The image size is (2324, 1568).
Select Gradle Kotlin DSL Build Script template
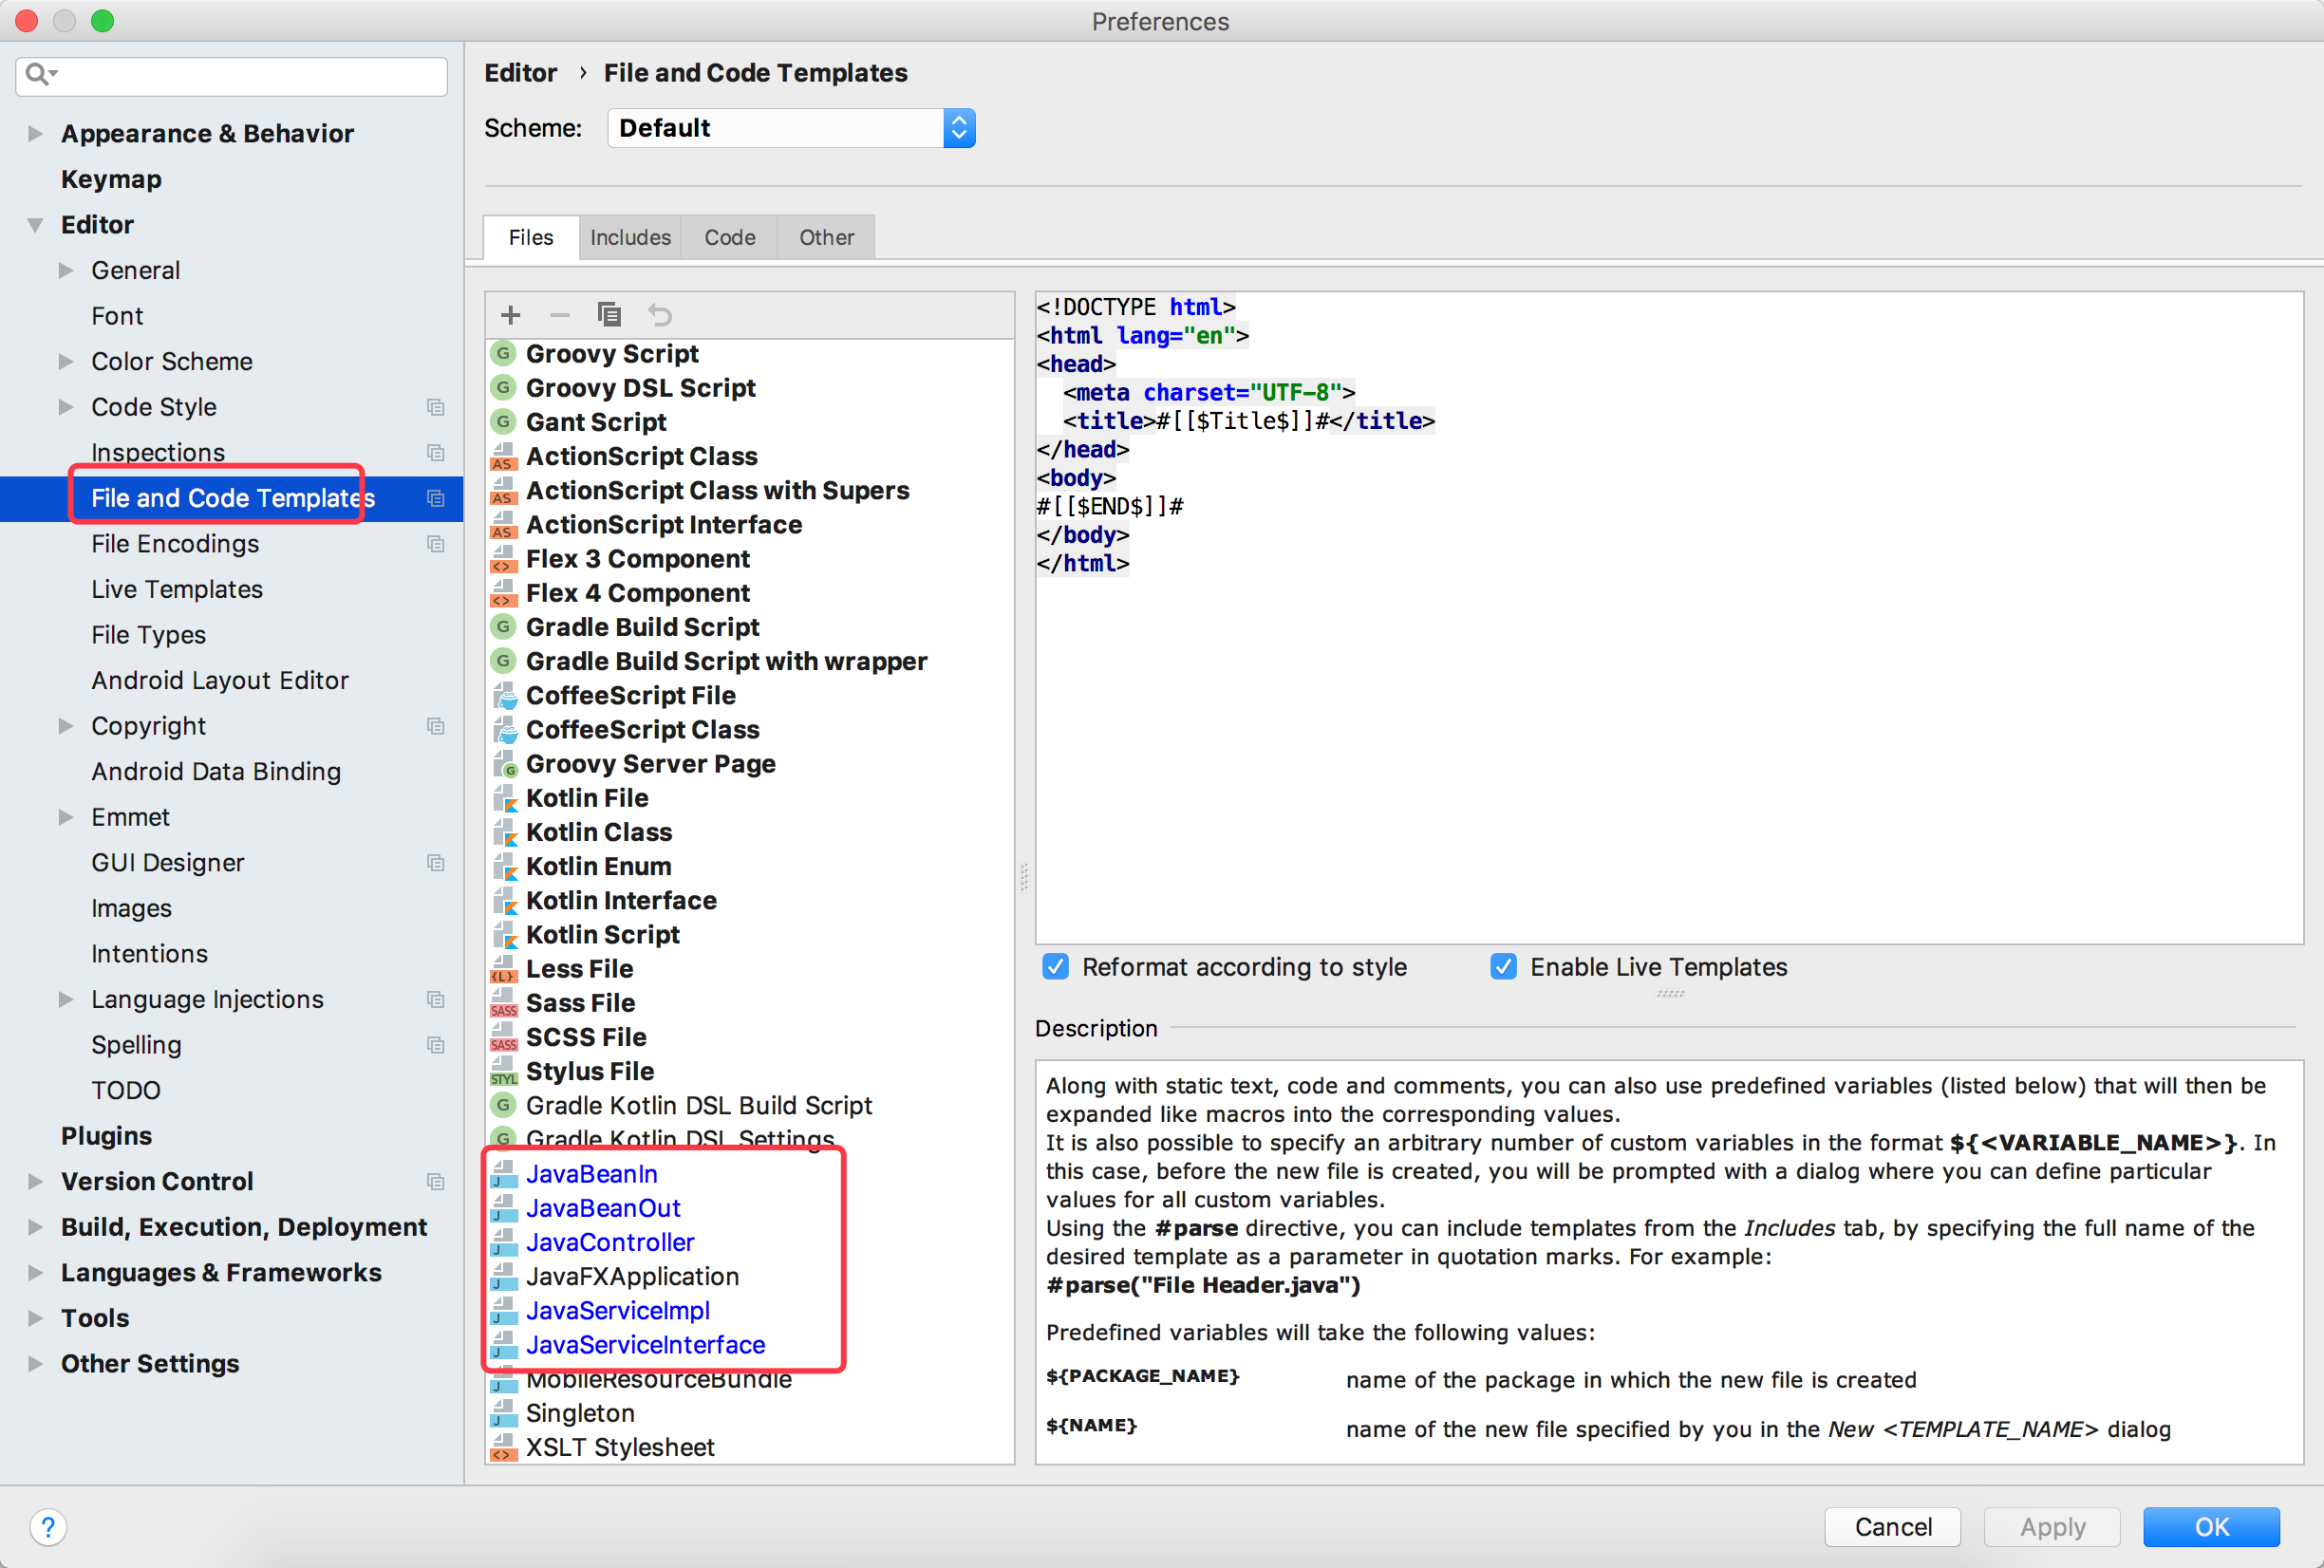(x=699, y=1106)
